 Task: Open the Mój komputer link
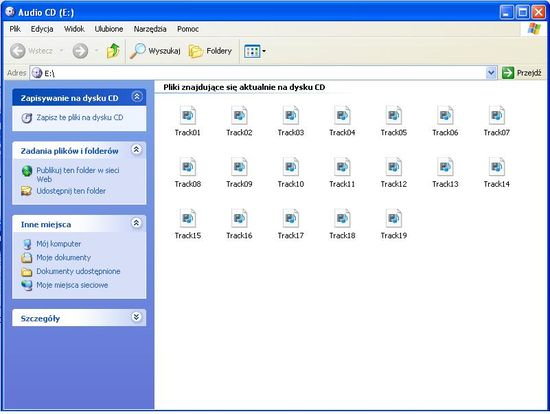point(59,244)
